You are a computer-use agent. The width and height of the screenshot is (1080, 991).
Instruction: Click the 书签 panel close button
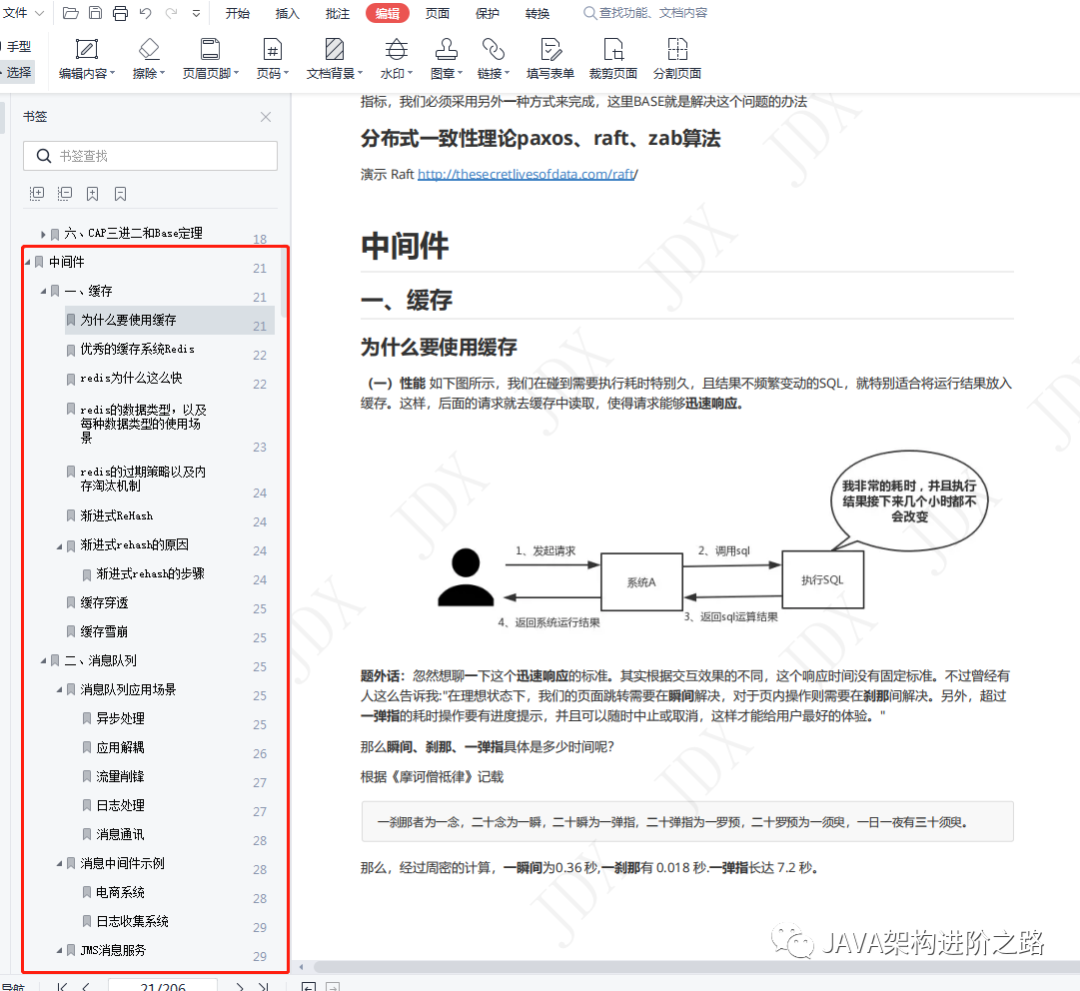265,117
